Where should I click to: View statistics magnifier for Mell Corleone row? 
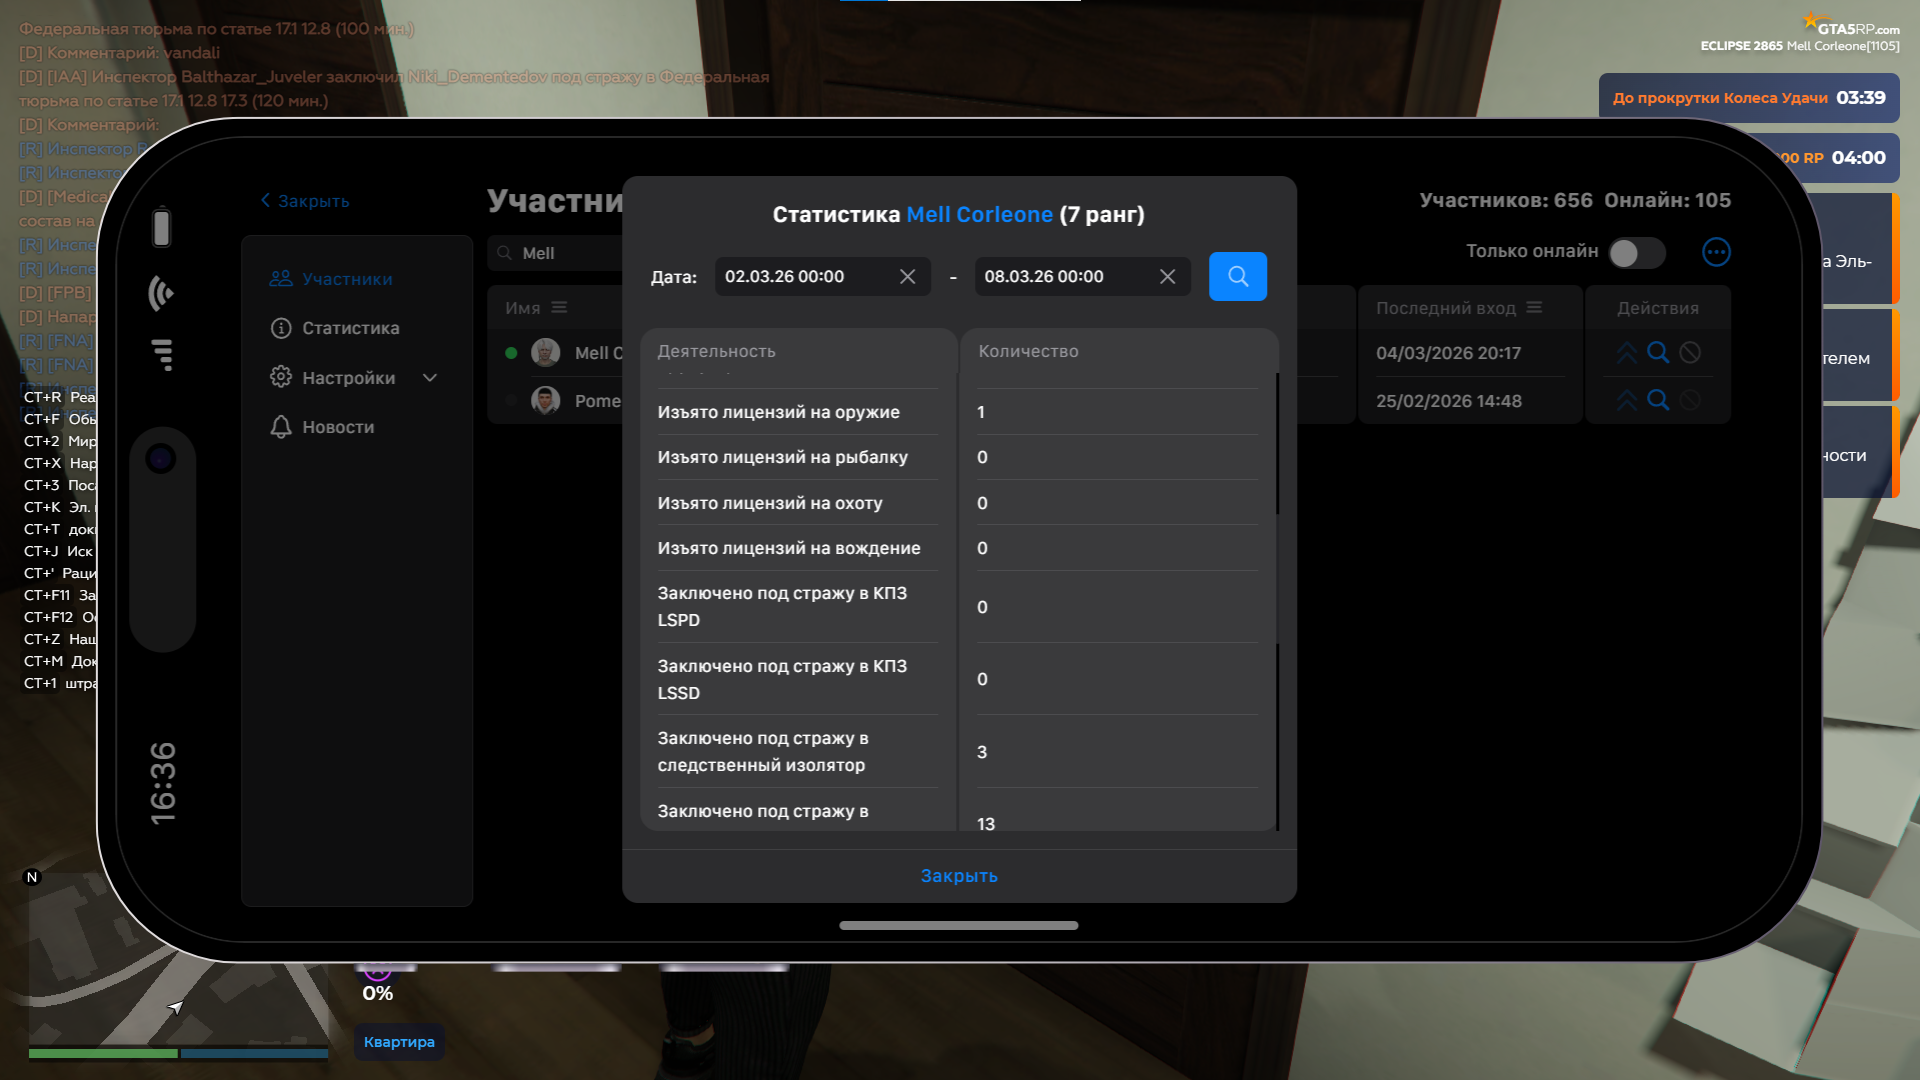pos(1658,352)
